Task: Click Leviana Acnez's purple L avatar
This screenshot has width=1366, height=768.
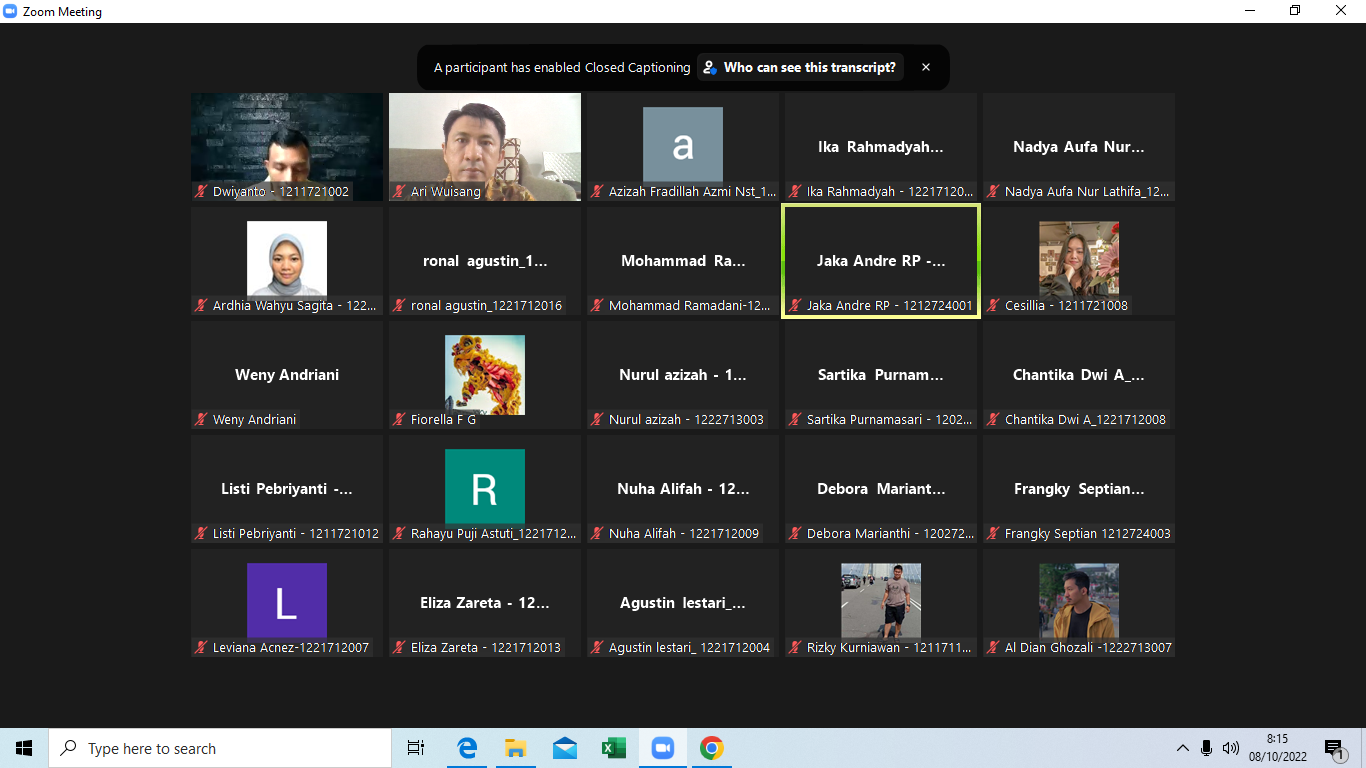Action: (x=287, y=601)
